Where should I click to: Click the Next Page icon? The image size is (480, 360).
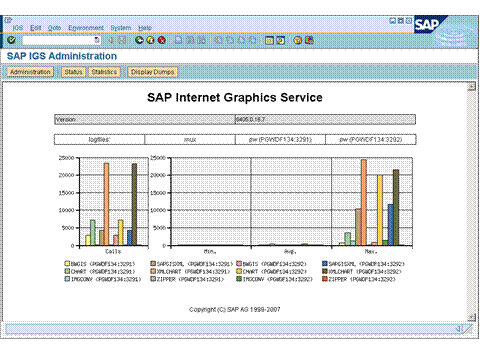241,40
